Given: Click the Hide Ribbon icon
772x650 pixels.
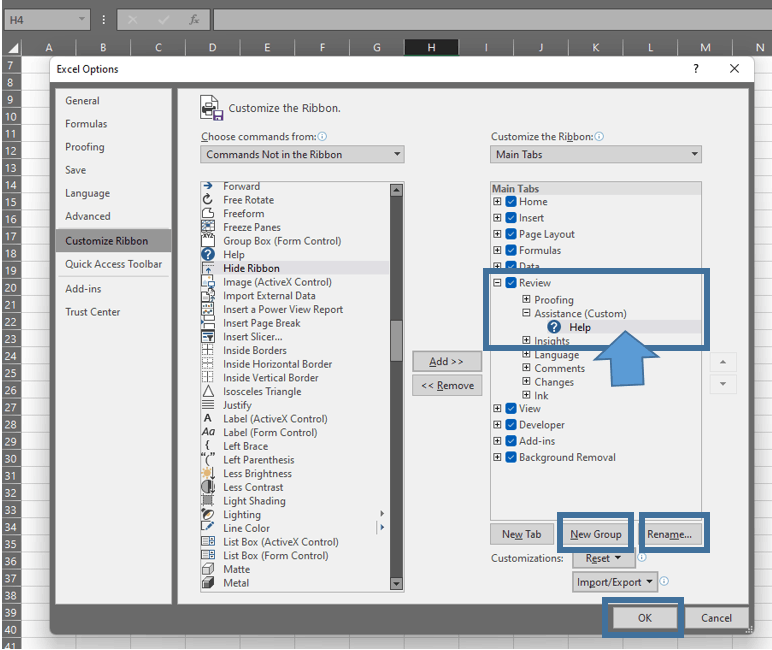Looking at the screenshot, I should pos(208,268).
